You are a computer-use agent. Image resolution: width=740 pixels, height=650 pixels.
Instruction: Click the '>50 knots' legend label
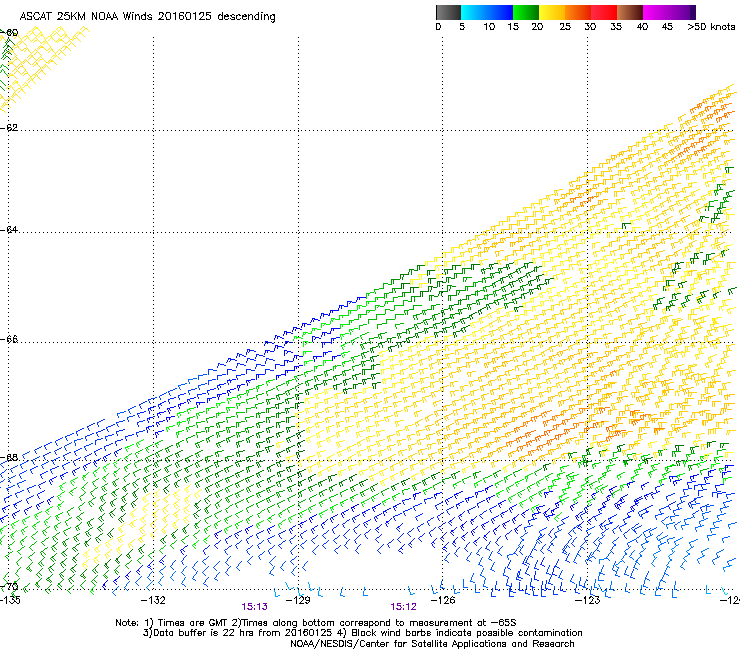click(711, 27)
